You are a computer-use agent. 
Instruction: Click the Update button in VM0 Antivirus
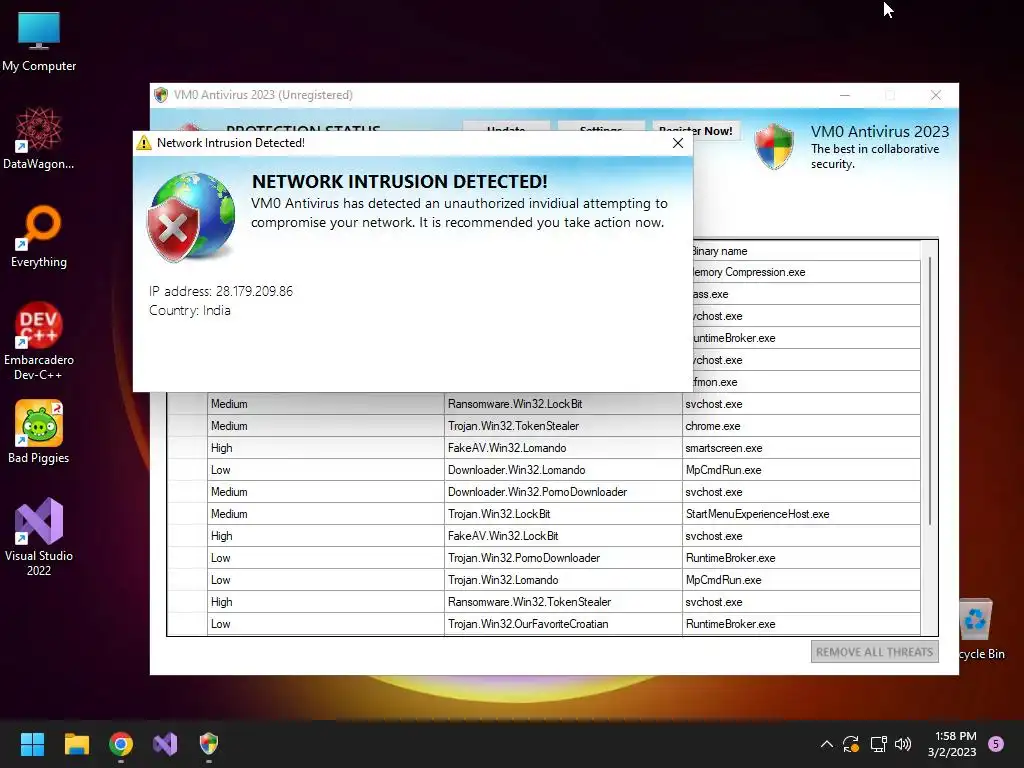click(506, 126)
